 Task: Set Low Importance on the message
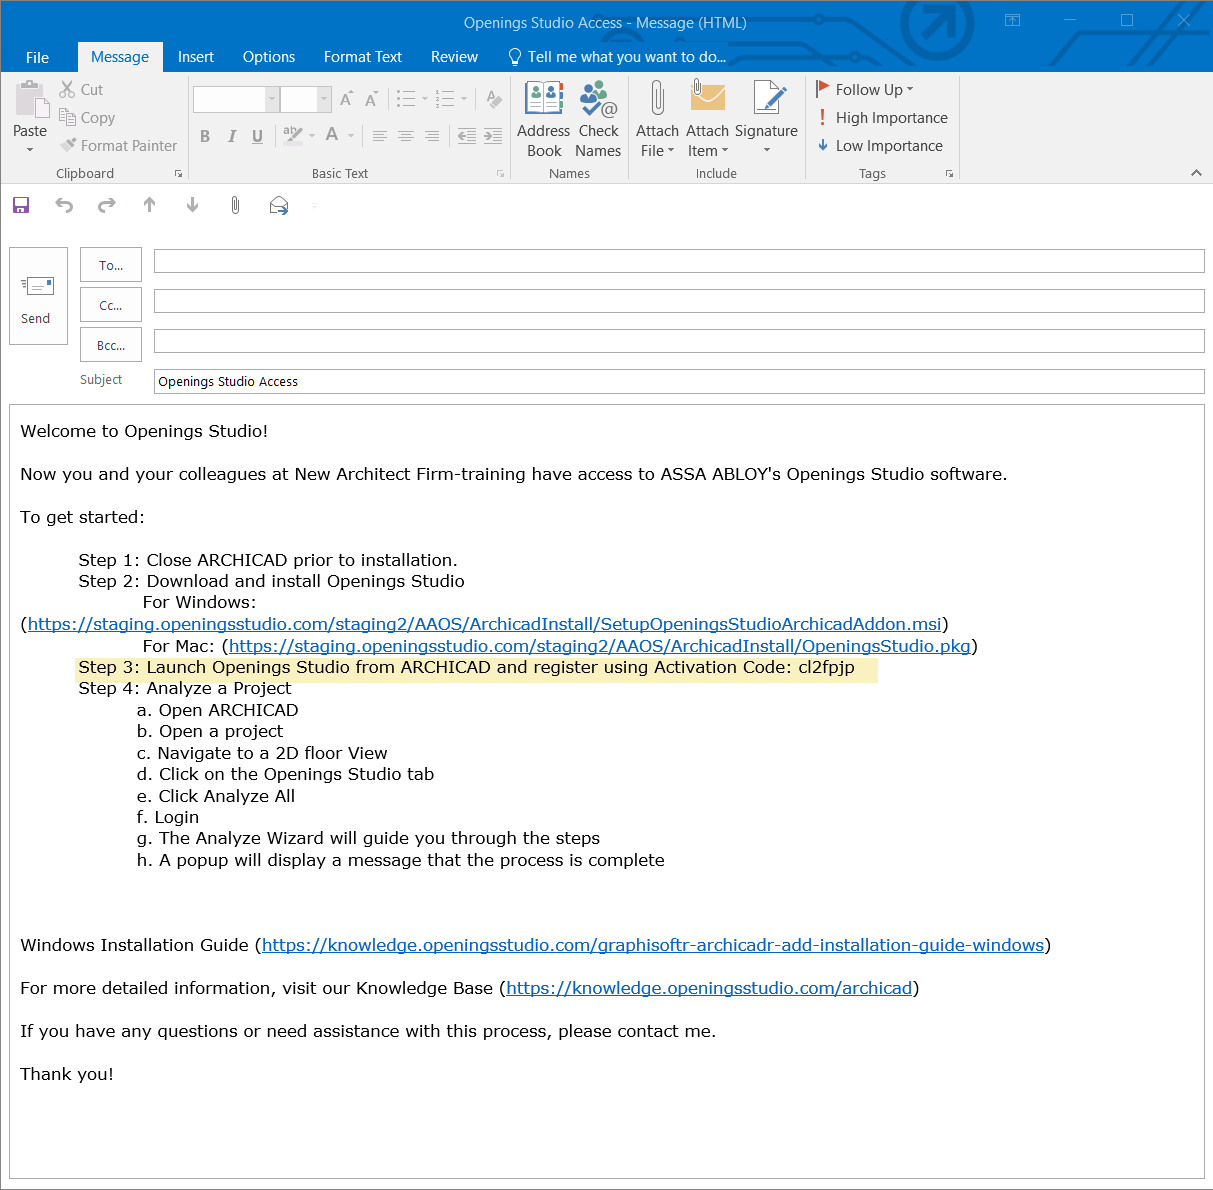(880, 145)
